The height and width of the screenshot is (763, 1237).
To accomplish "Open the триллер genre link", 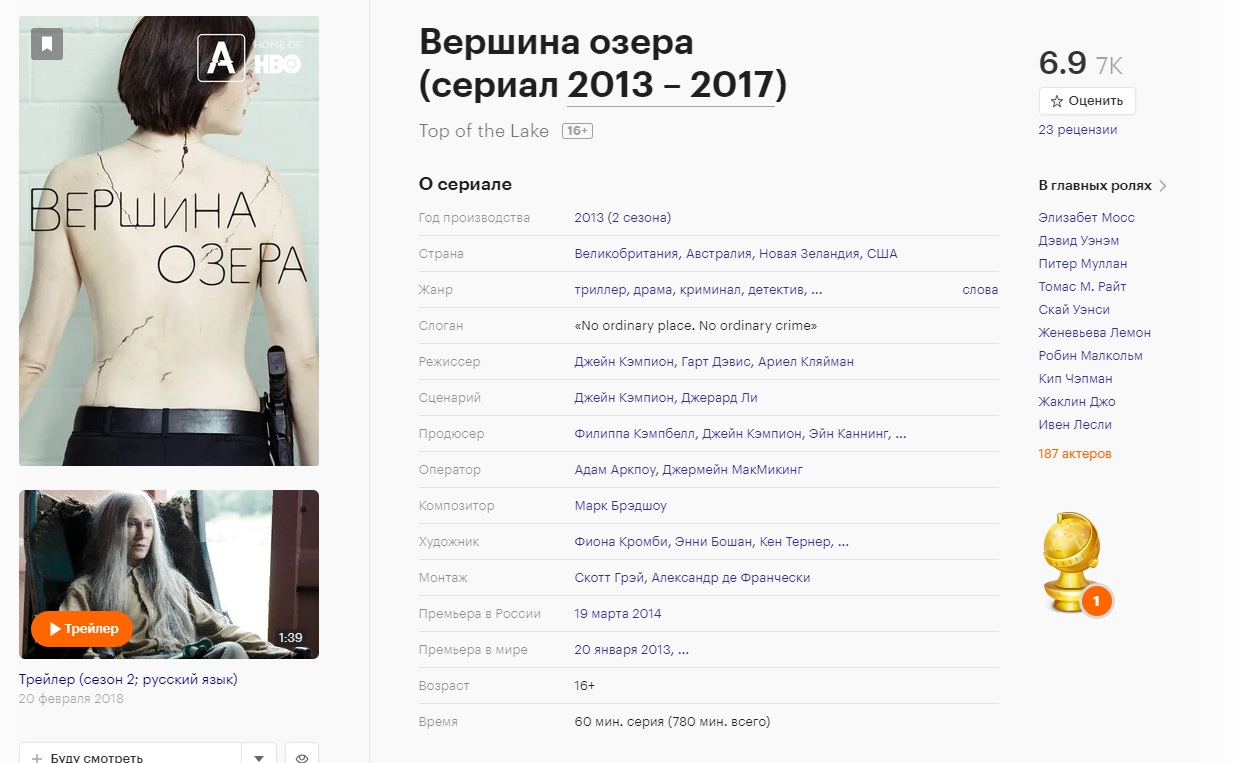I will coord(600,290).
